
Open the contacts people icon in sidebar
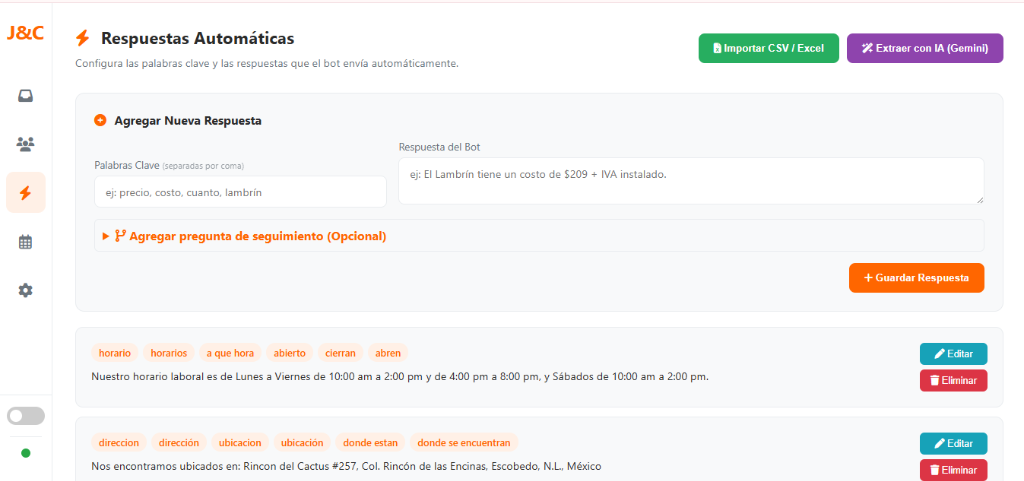point(25,144)
